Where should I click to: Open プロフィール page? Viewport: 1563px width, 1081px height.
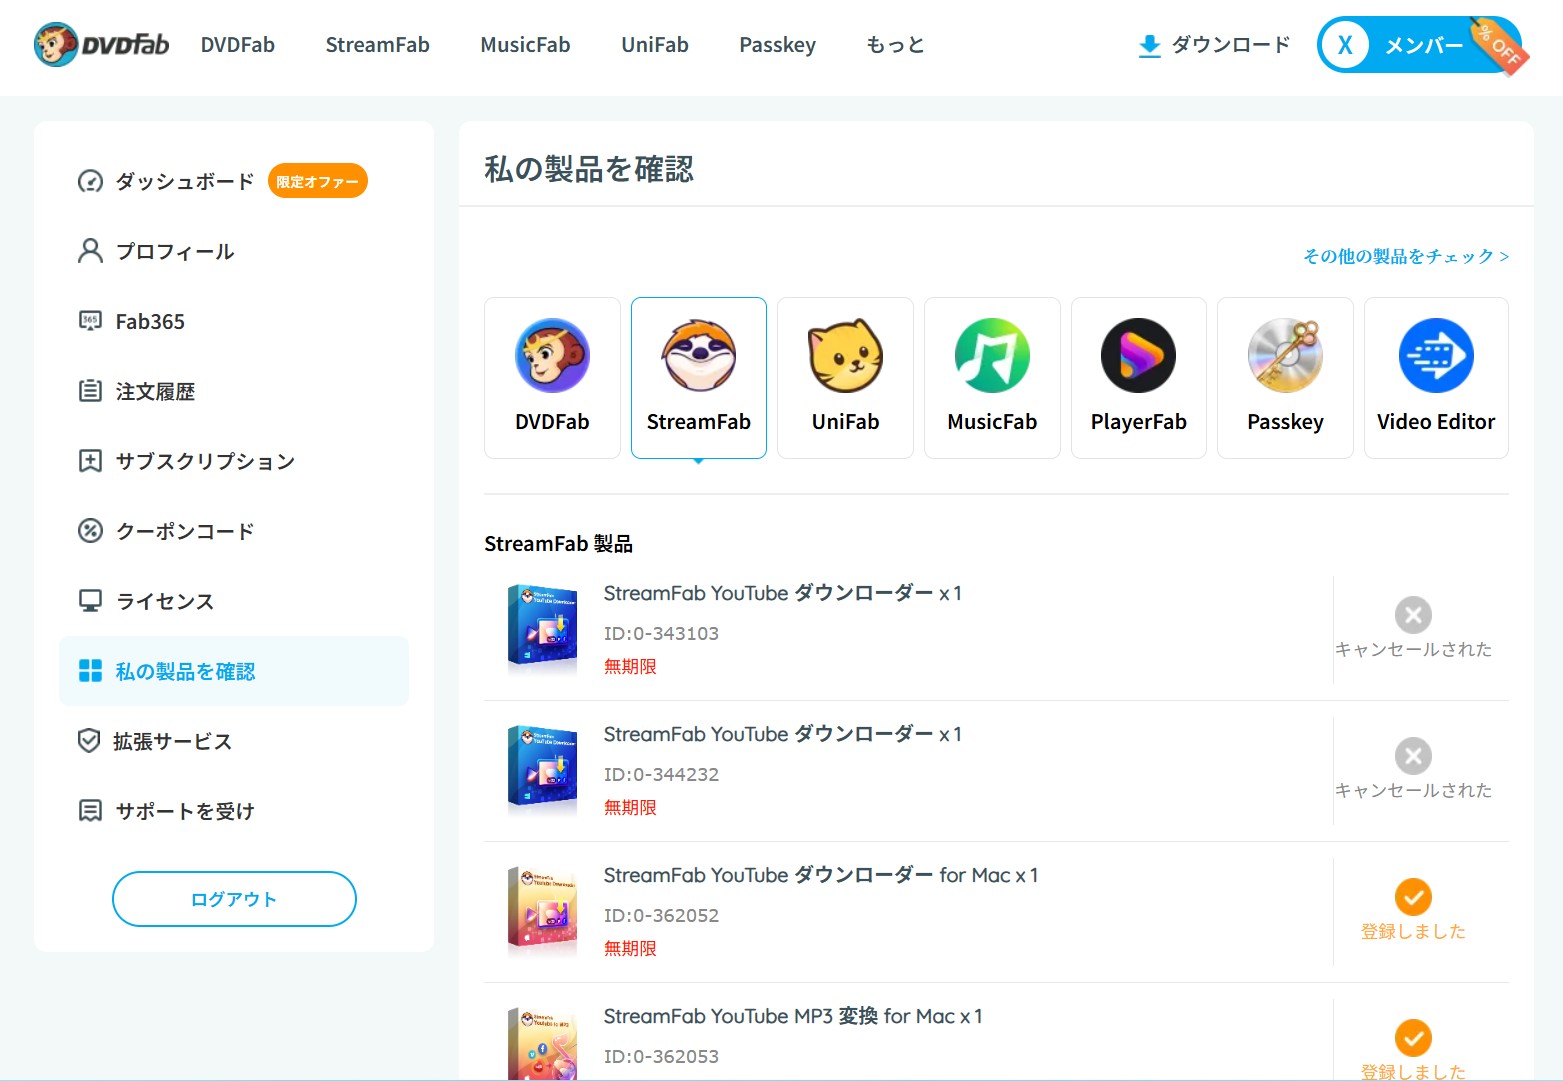pyautogui.click(x=175, y=251)
